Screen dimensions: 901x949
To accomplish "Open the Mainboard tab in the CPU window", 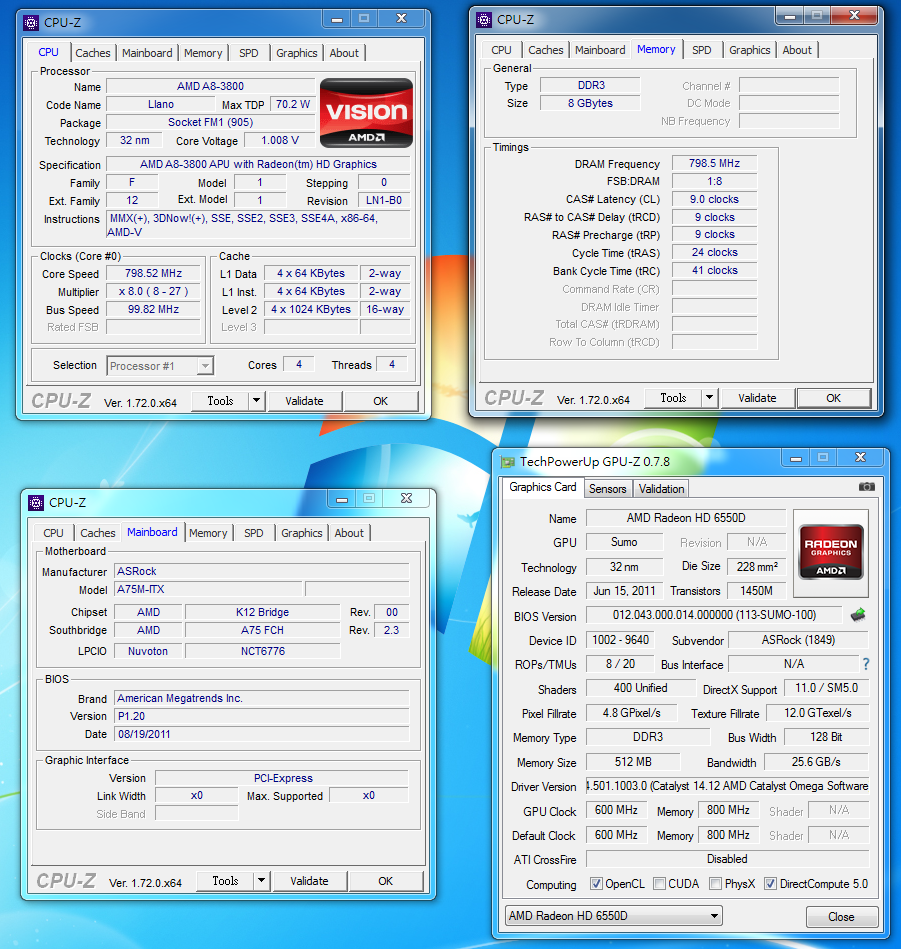I will click(x=147, y=53).
